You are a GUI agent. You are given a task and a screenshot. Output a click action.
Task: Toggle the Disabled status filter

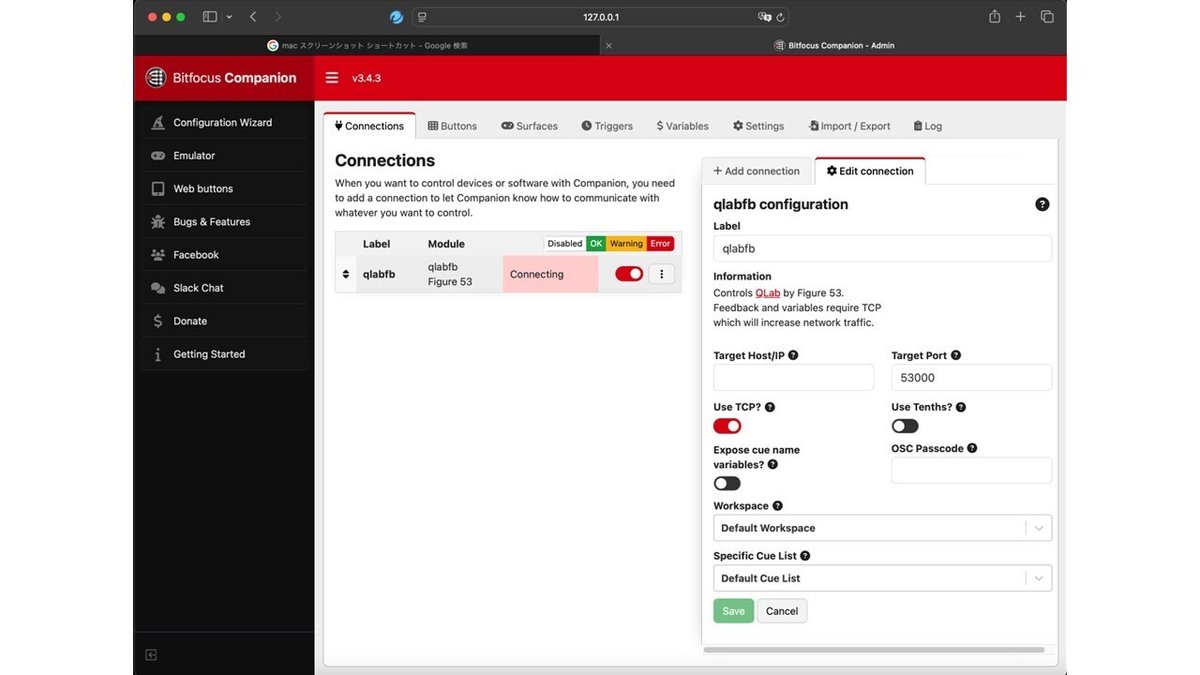coord(564,244)
